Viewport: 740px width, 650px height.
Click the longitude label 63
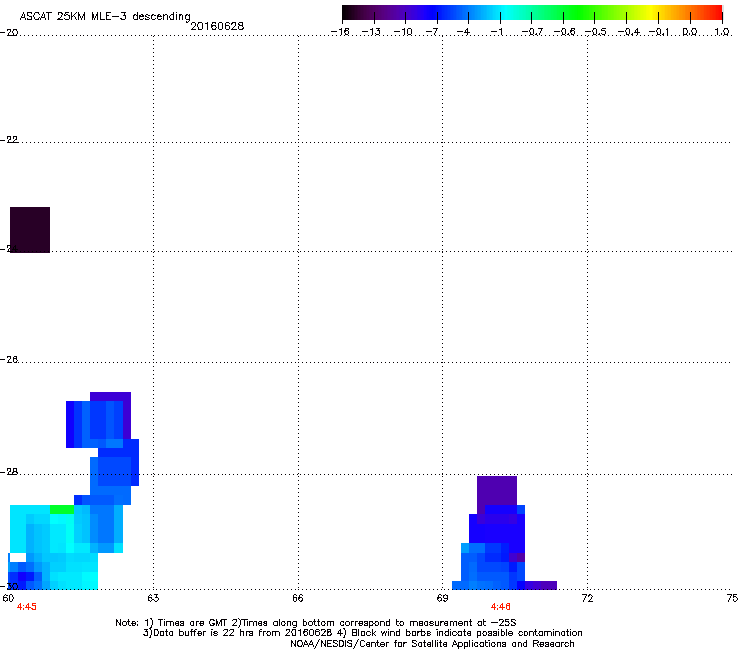[153, 598]
